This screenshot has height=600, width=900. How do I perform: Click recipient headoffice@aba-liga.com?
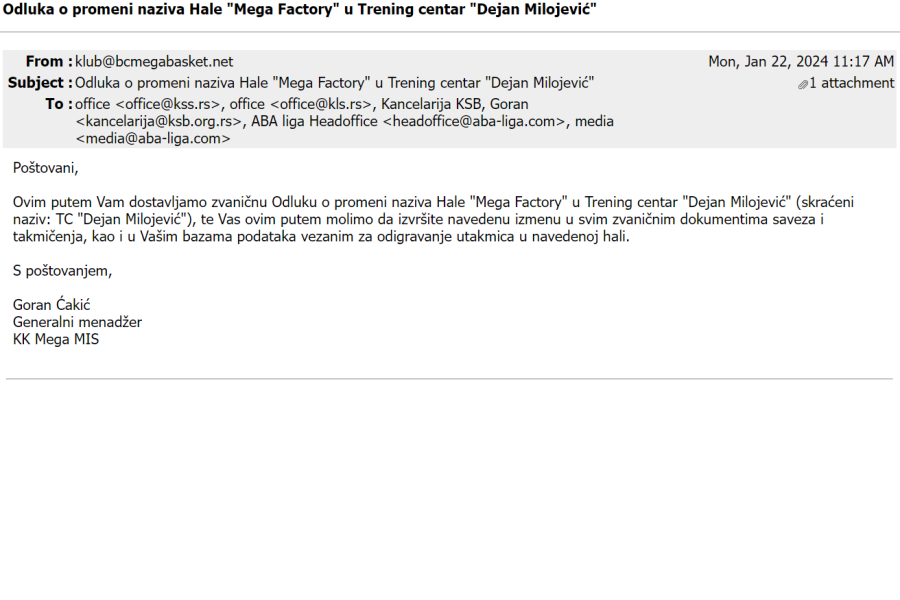tap(474, 122)
